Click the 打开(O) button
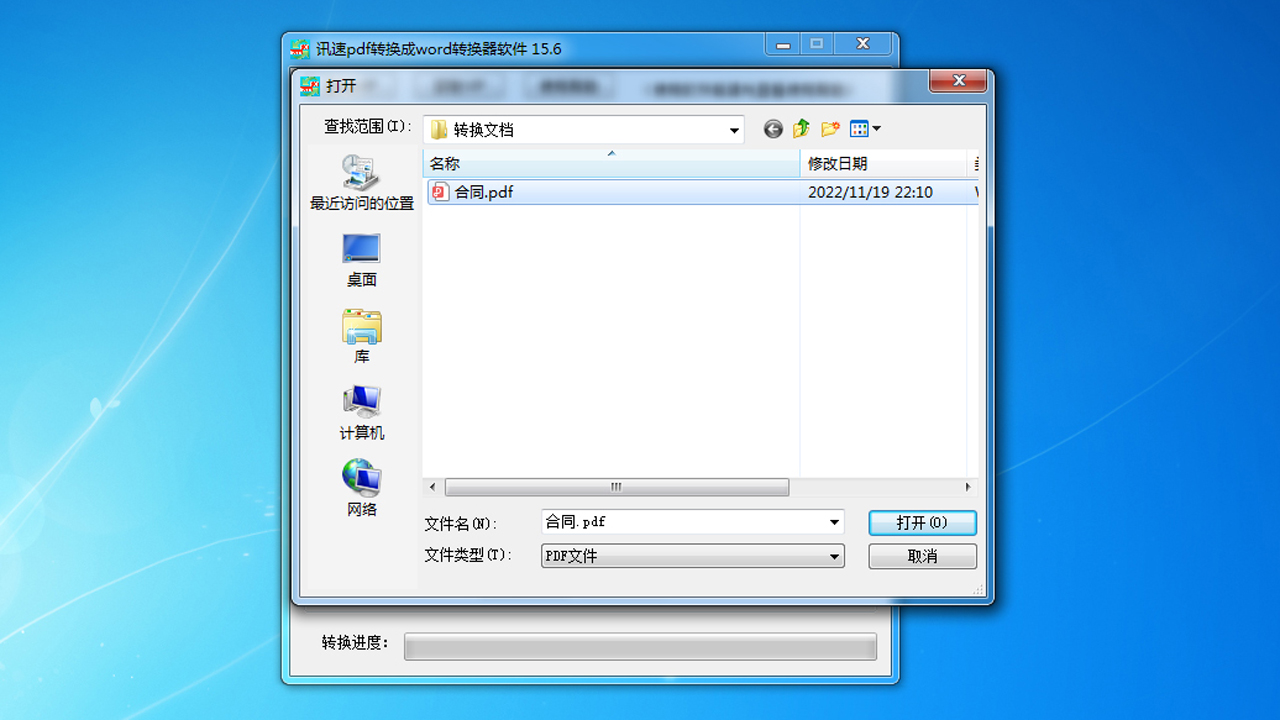 pyautogui.click(x=921, y=522)
